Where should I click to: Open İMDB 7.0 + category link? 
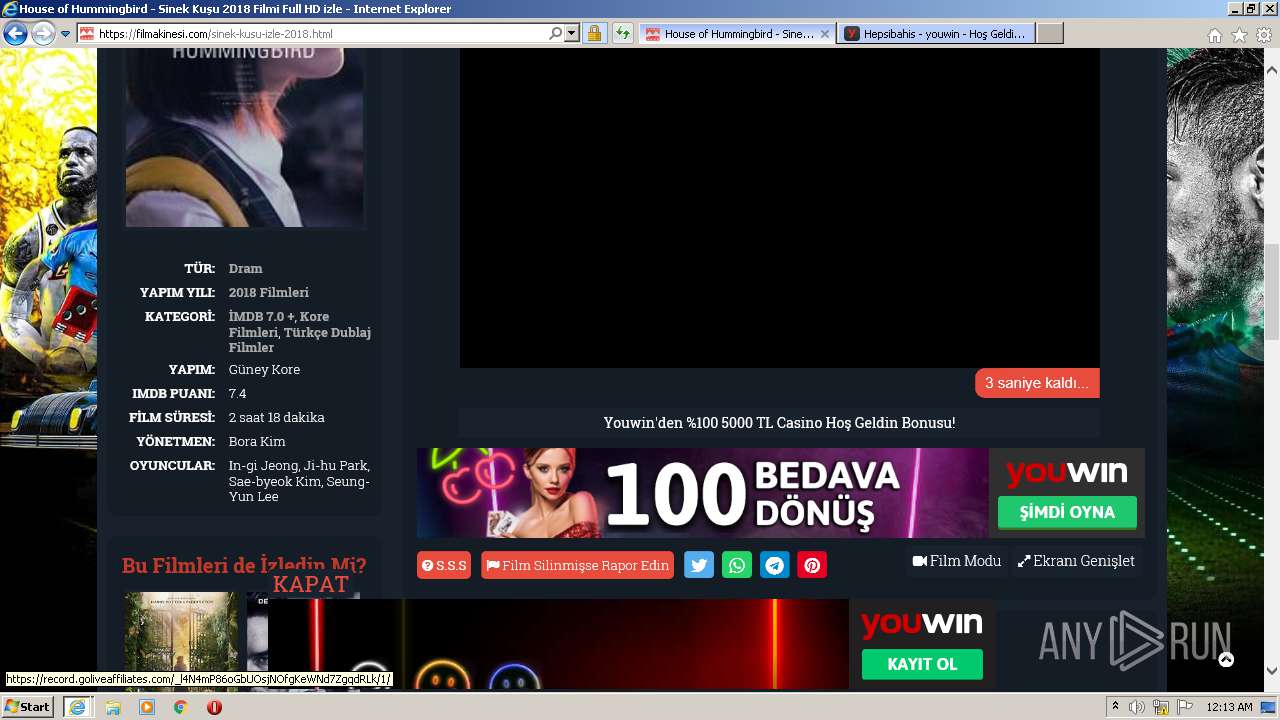(262, 316)
